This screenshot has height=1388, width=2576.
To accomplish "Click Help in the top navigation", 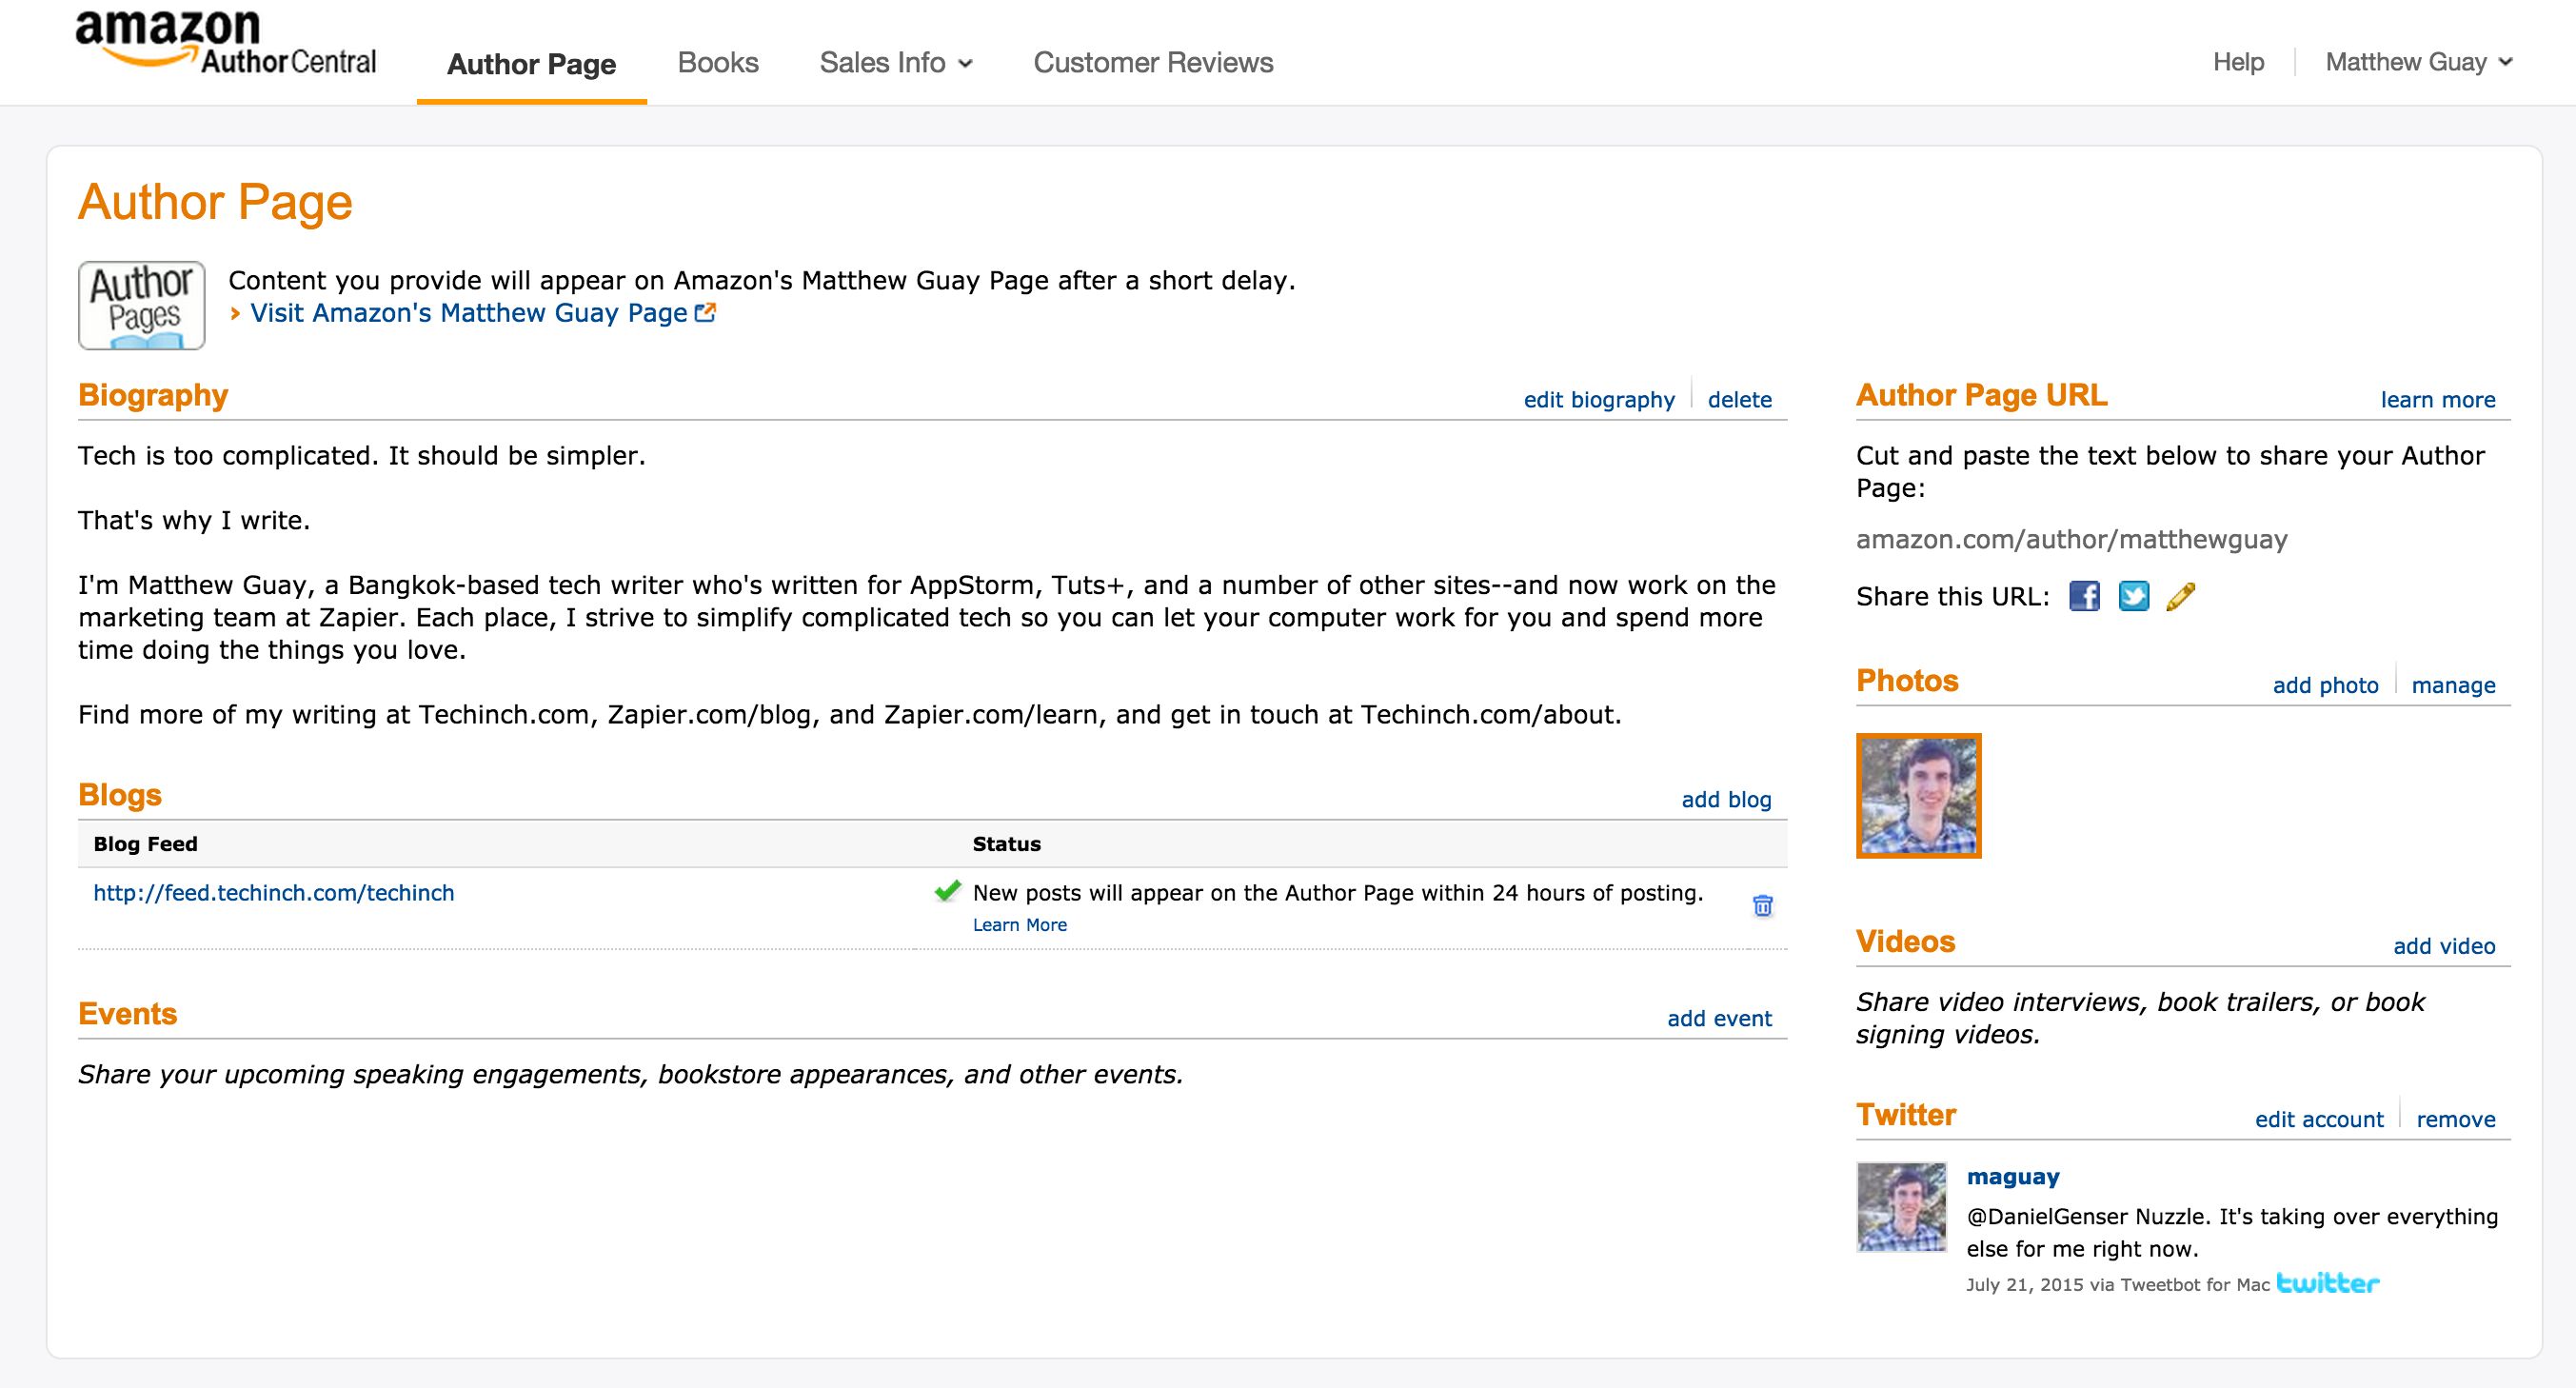I will coord(2238,63).
